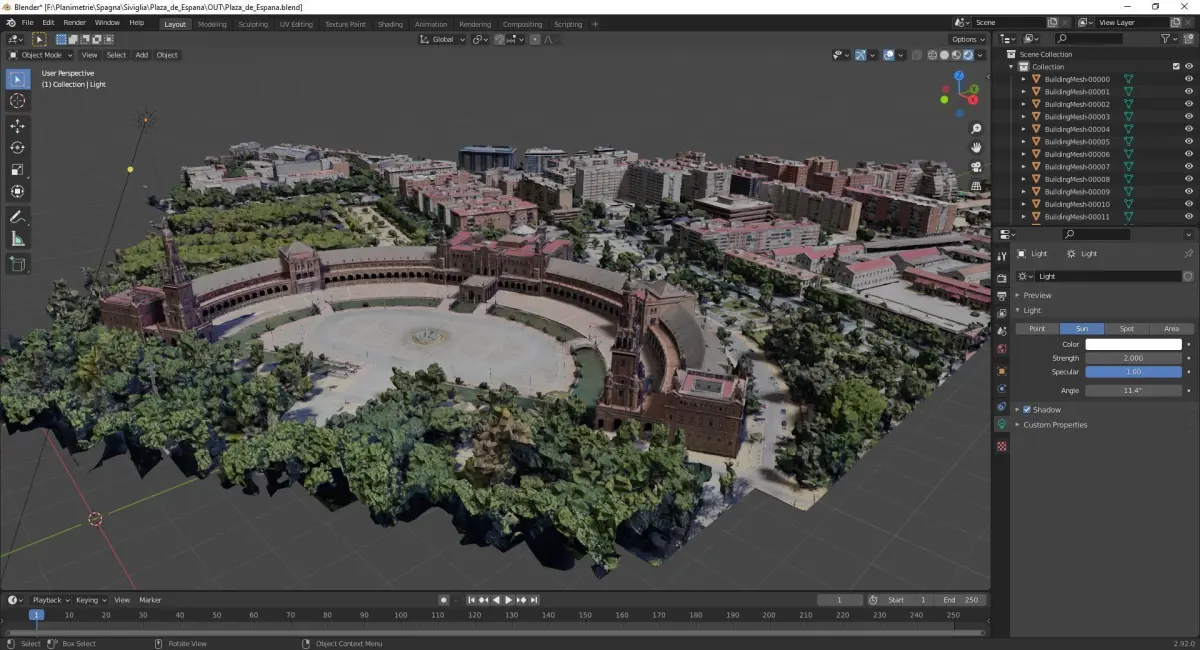Open the Texture properties tab

pyautogui.click(x=1002, y=446)
